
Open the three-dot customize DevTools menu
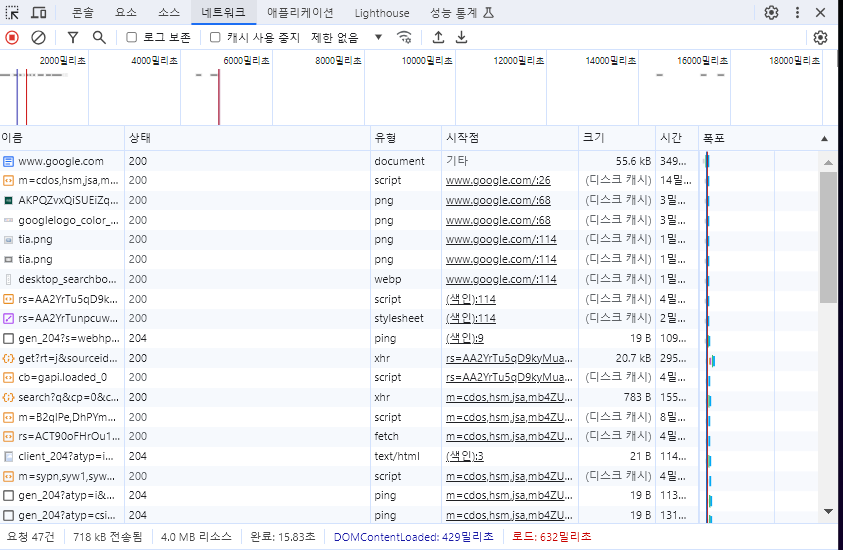(x=797, y=12)
